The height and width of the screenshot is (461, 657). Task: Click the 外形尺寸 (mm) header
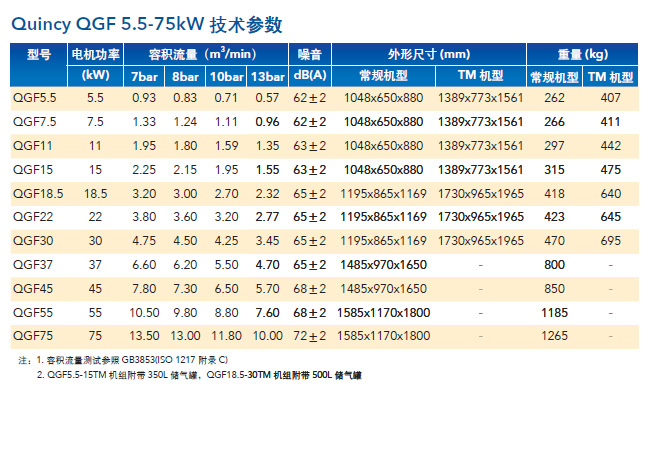coord(429,54)
